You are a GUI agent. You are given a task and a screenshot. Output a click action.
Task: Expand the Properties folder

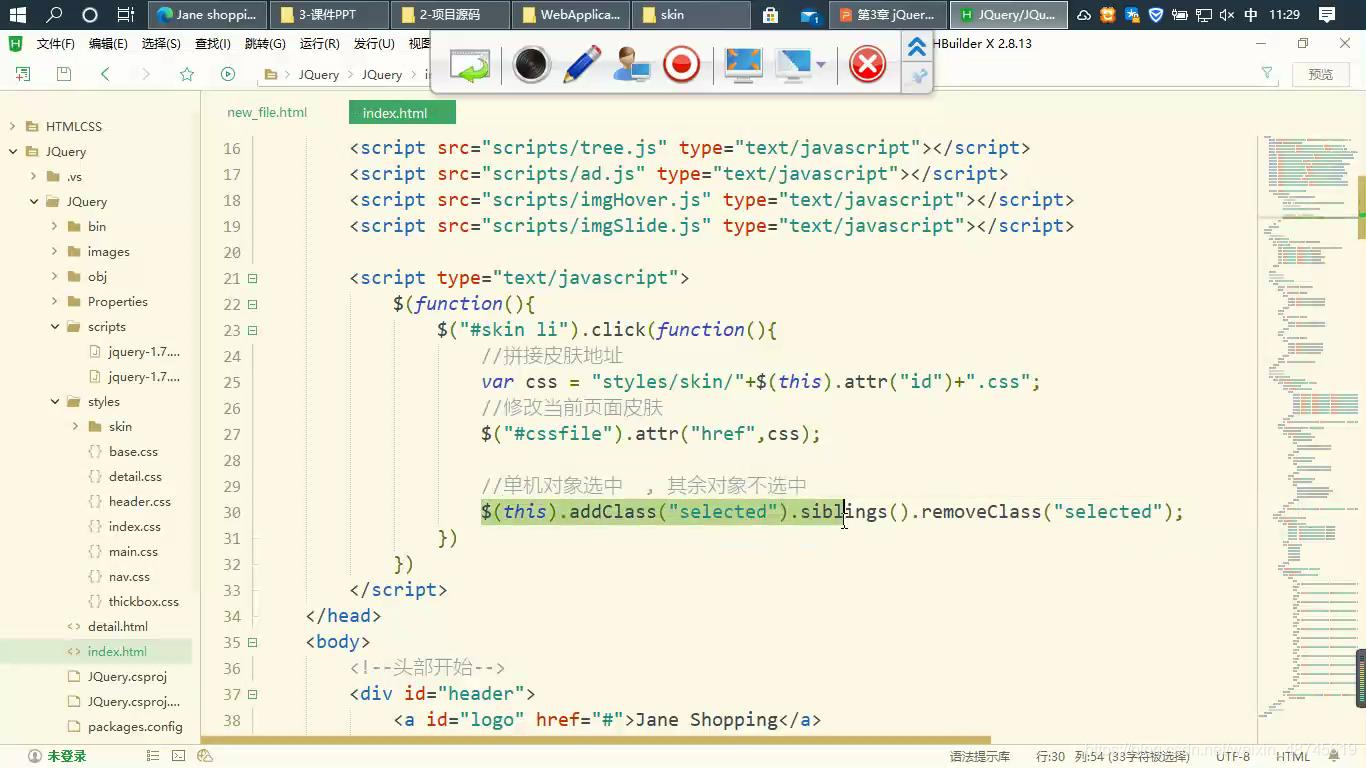(55, 302)
